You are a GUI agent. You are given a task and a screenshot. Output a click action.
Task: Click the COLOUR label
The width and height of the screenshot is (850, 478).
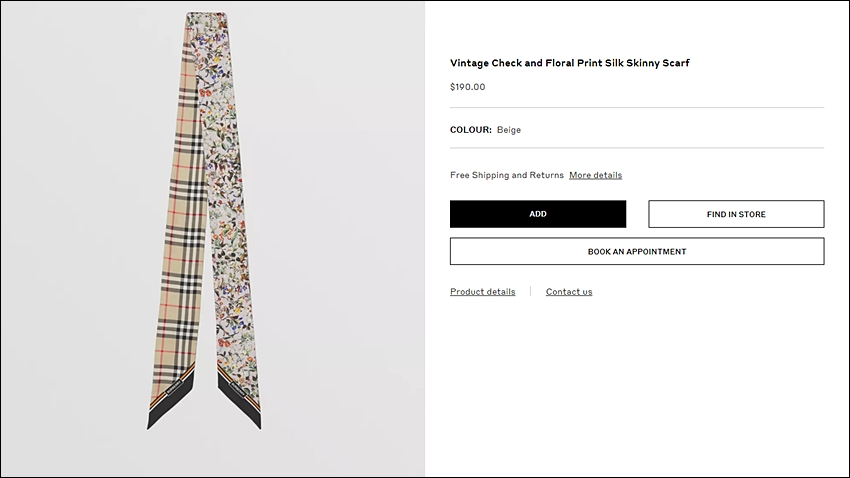click(471, 130)
